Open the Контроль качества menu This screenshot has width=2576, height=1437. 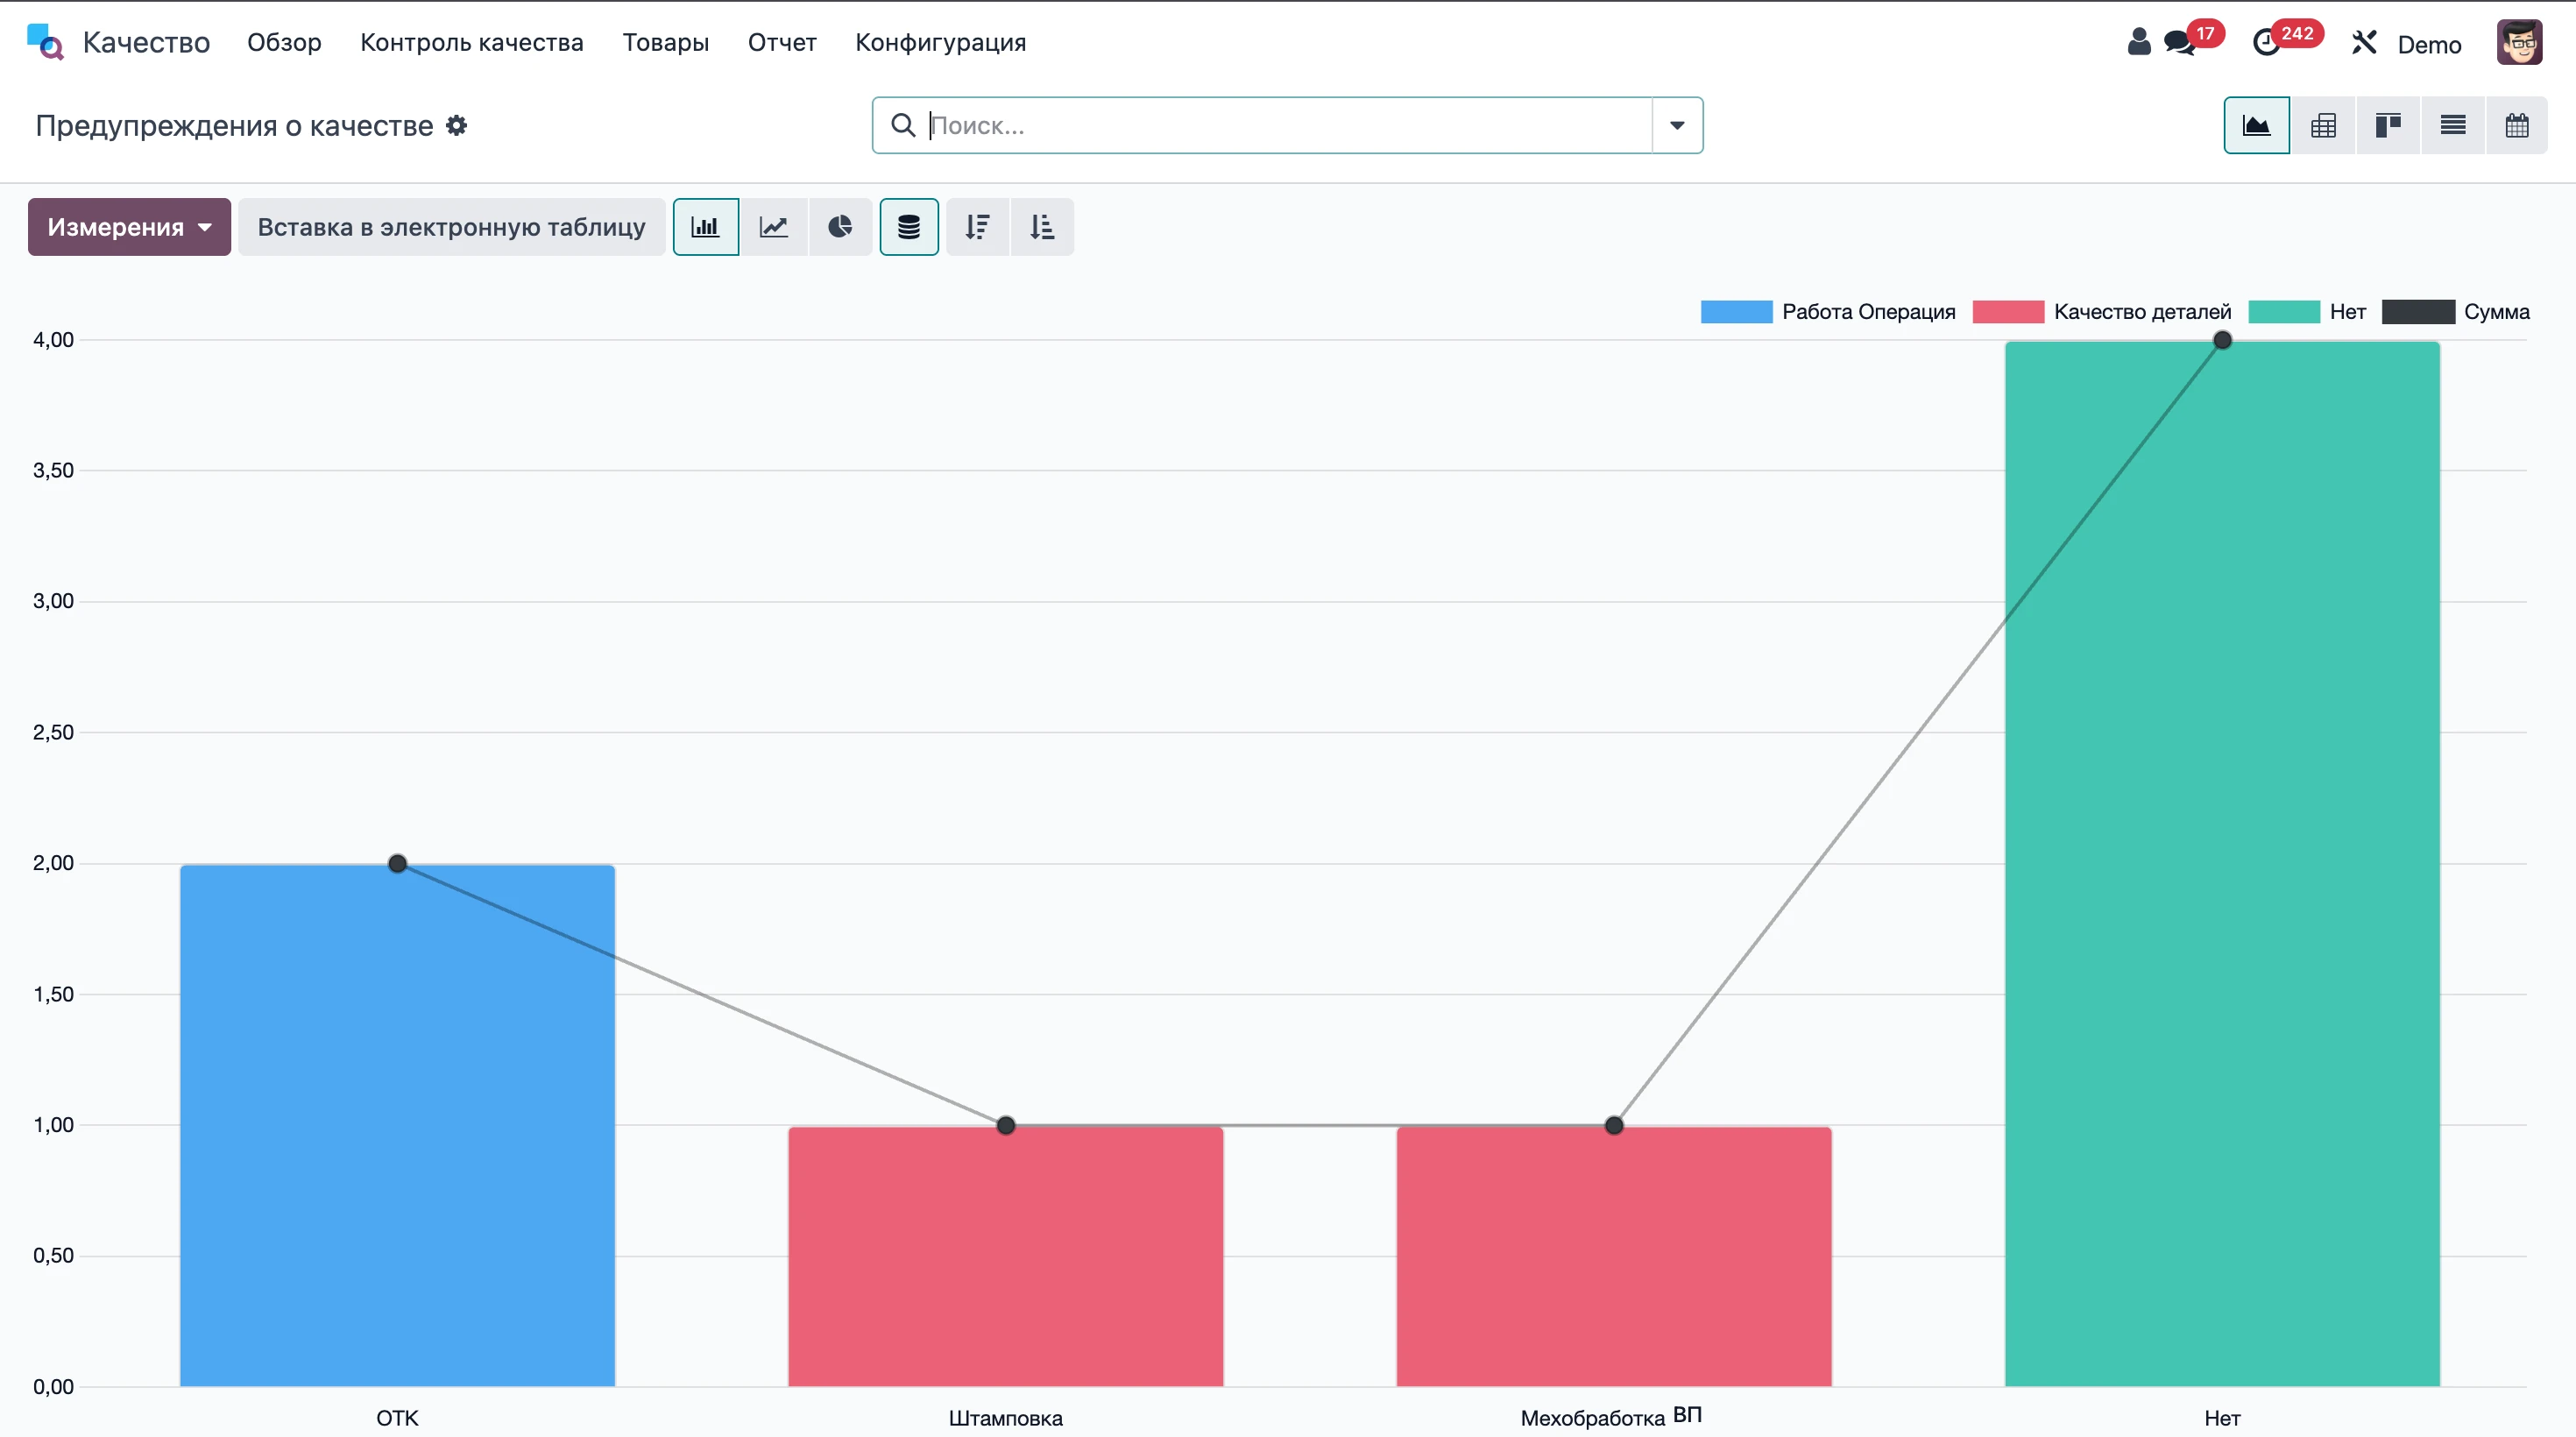(472, 42)
